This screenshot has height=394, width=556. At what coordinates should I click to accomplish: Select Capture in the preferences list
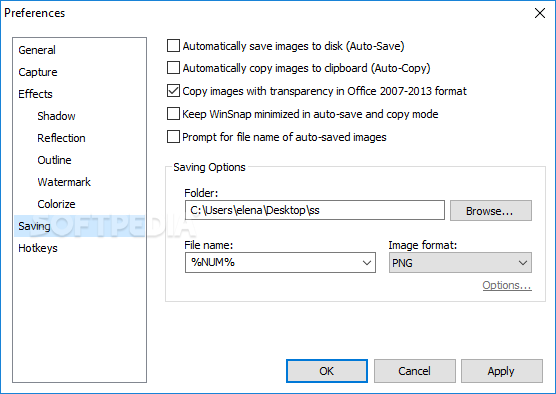pyautogui.click(x=38, y=72)
